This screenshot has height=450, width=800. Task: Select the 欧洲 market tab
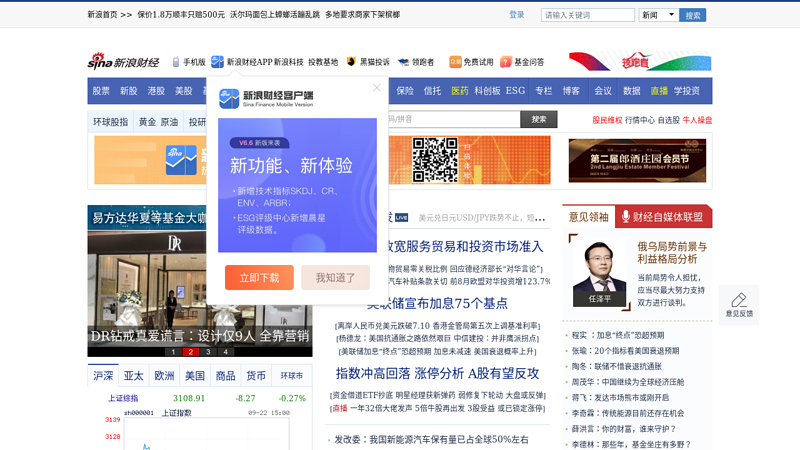(164, 376)
